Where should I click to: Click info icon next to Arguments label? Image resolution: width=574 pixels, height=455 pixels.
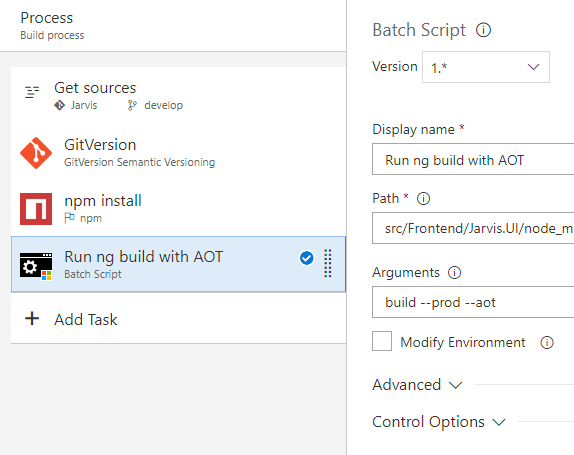tap(455, 272)
